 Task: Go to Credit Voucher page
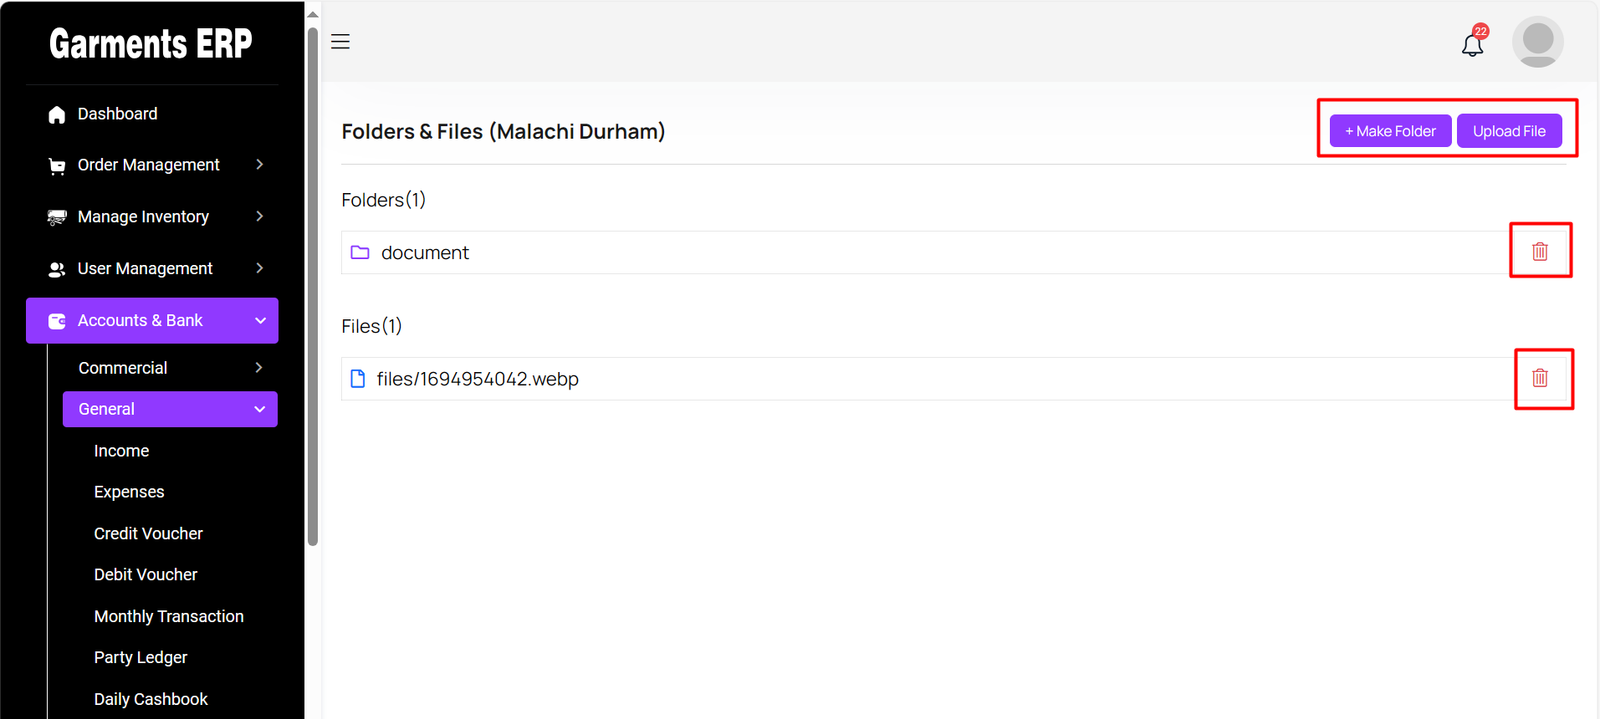[148, 534]
